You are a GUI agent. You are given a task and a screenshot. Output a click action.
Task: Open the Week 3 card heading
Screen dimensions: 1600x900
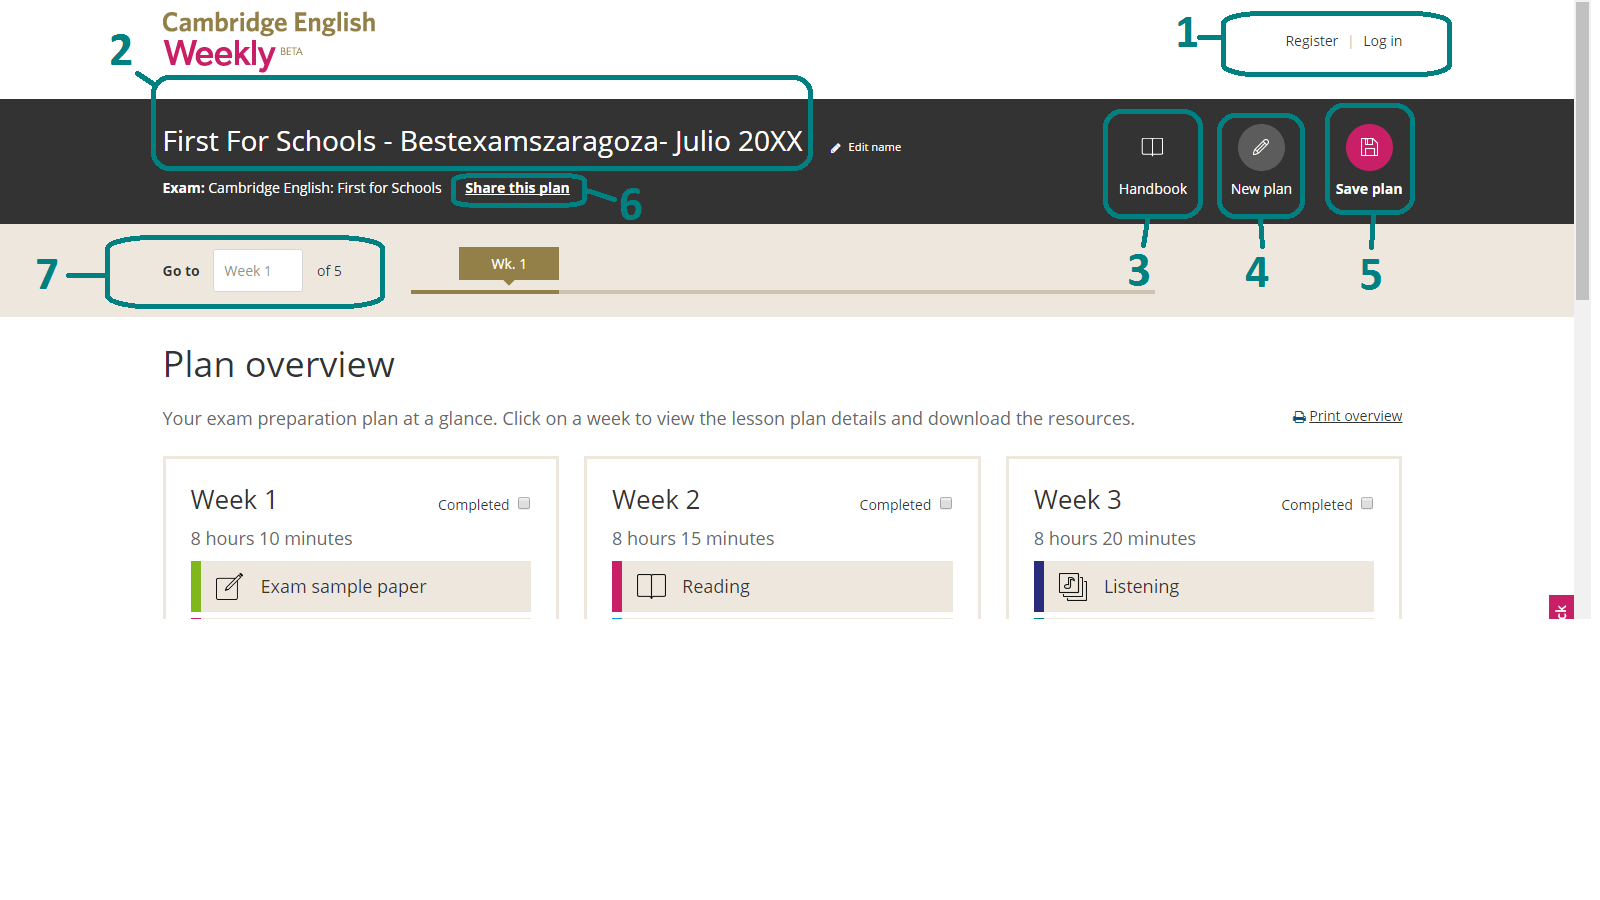coord(1078,499)
